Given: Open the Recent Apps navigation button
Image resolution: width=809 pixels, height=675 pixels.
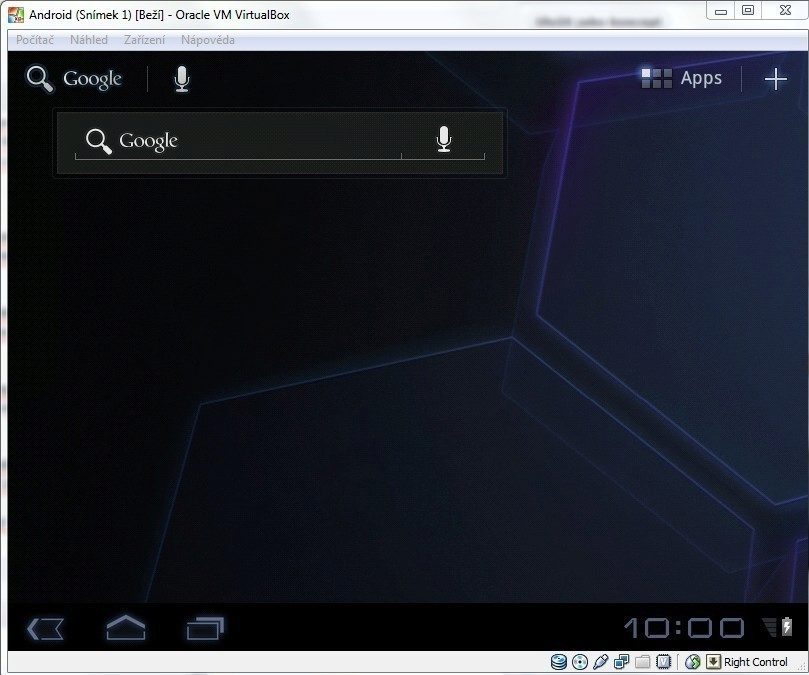Looking at the screenshot, I should click(205, 628).
